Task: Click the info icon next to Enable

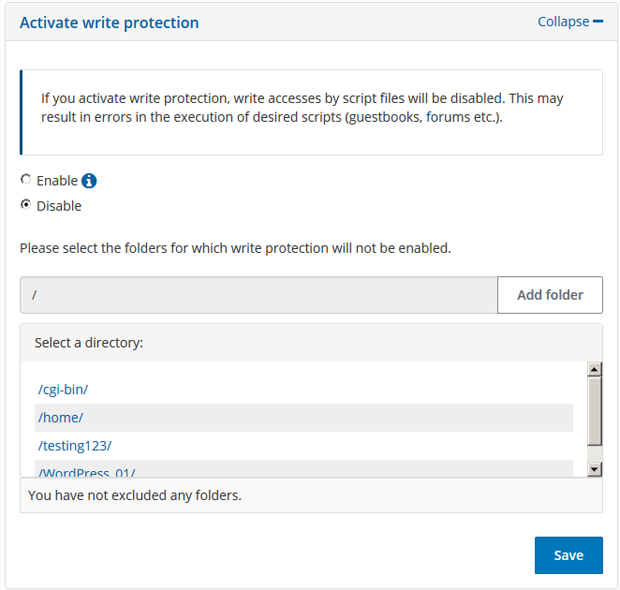Action: 89,181
